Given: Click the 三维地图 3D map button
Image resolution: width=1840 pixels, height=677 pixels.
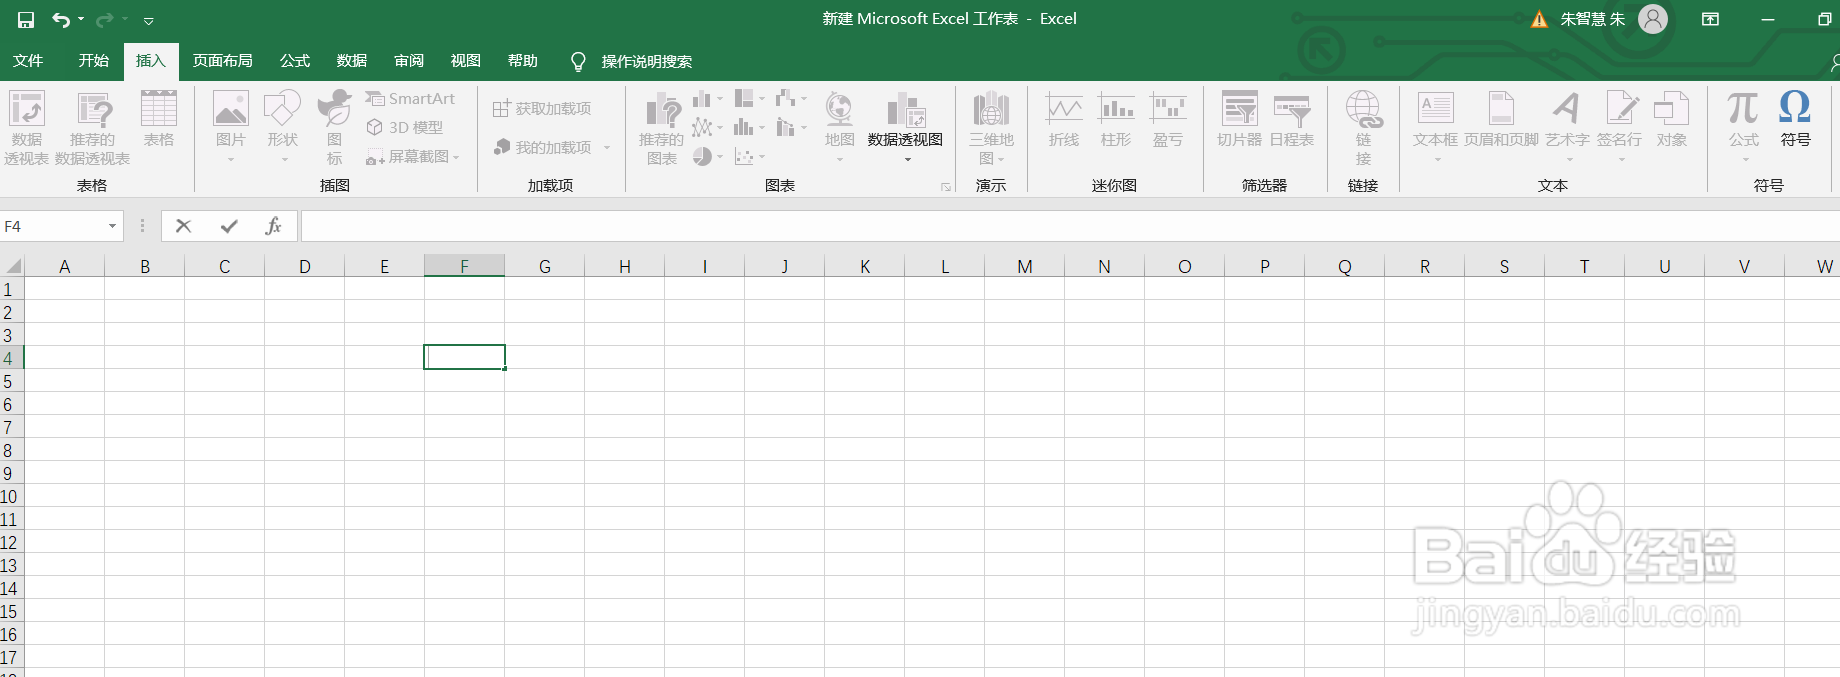Looking at the screenshot, I should click(991, 127).
